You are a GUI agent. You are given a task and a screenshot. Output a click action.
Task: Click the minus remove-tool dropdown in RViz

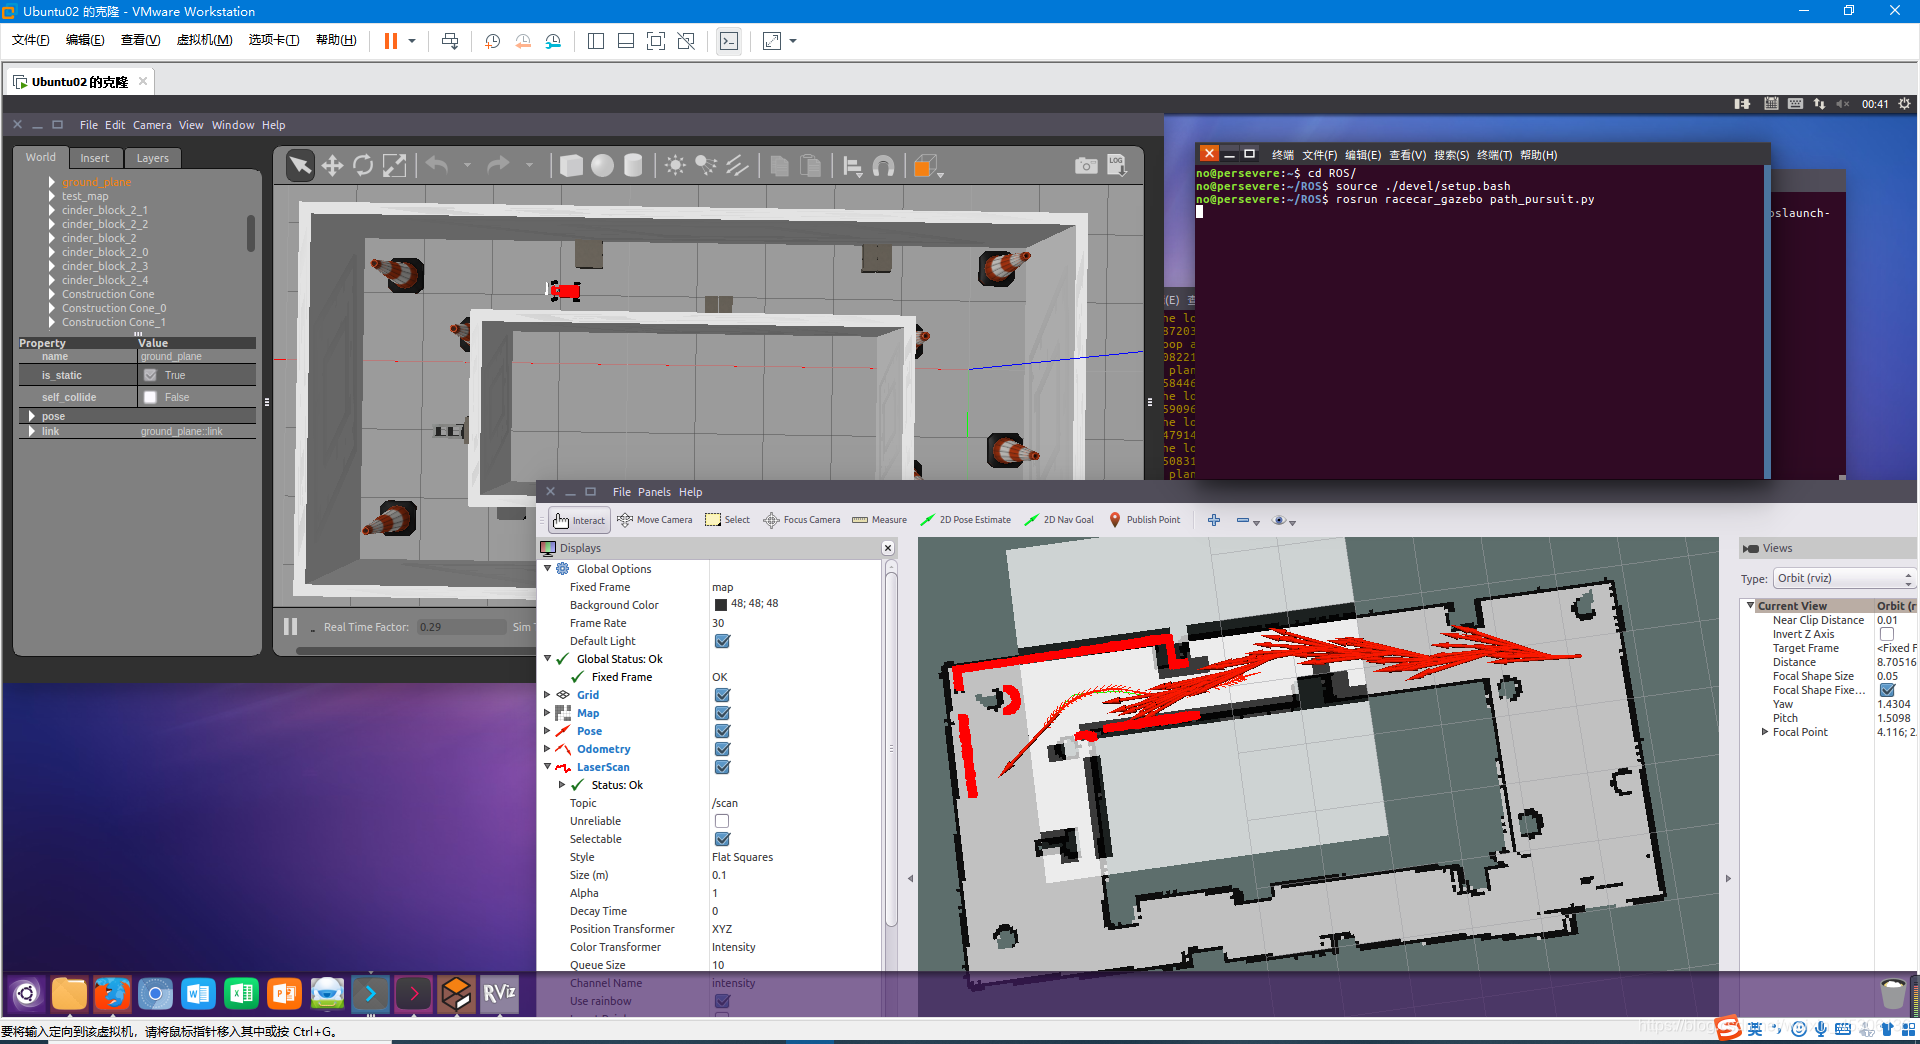(x=1247, y=521)
